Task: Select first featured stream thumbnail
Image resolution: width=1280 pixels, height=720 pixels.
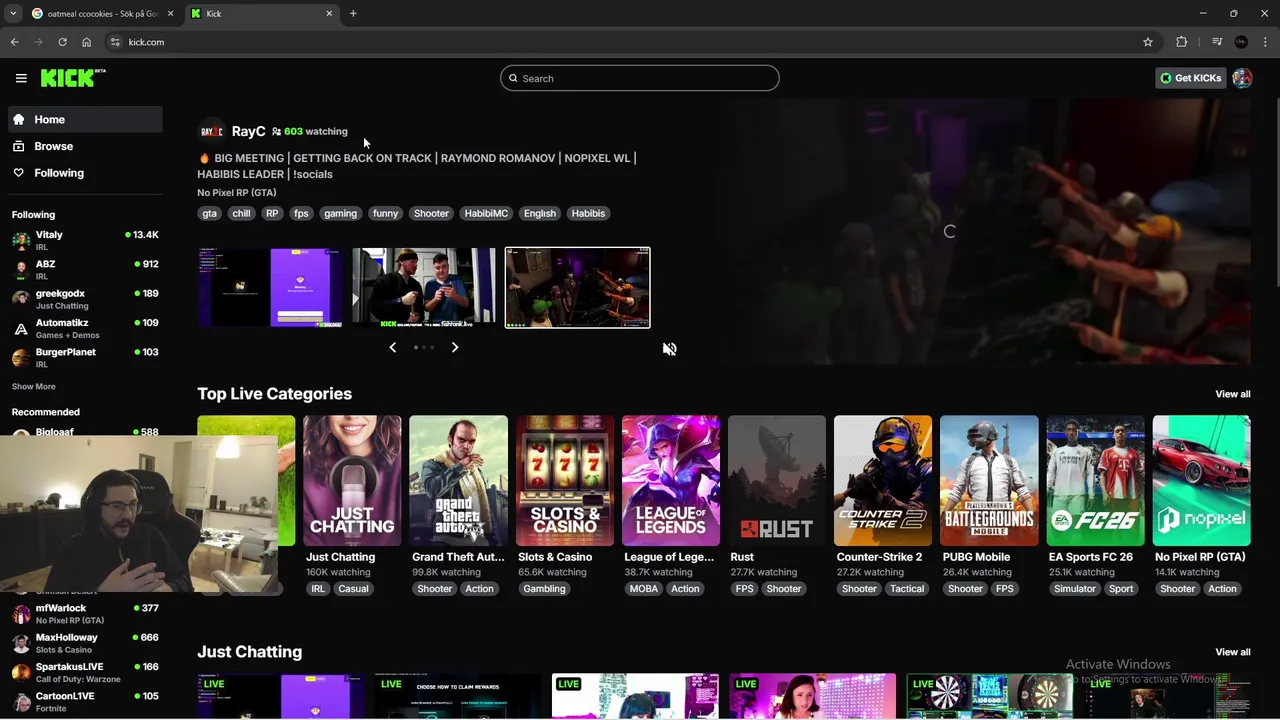Action: pyautogui.click(x=270, y=288)
